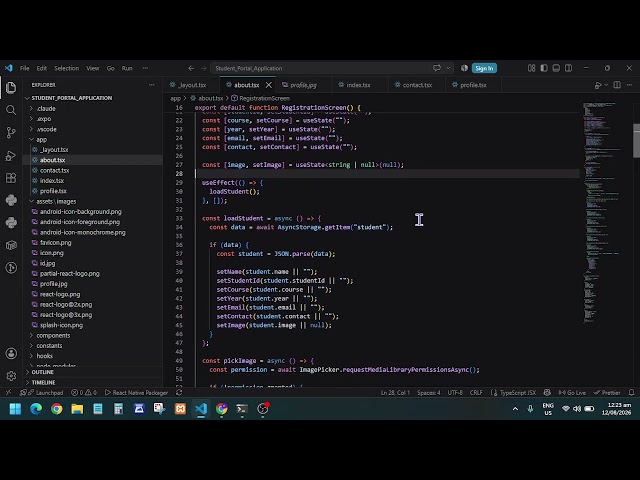The width and height of the screenshot is (640, 480).
Task: Open the View menu
Action: tap(93, 68)
